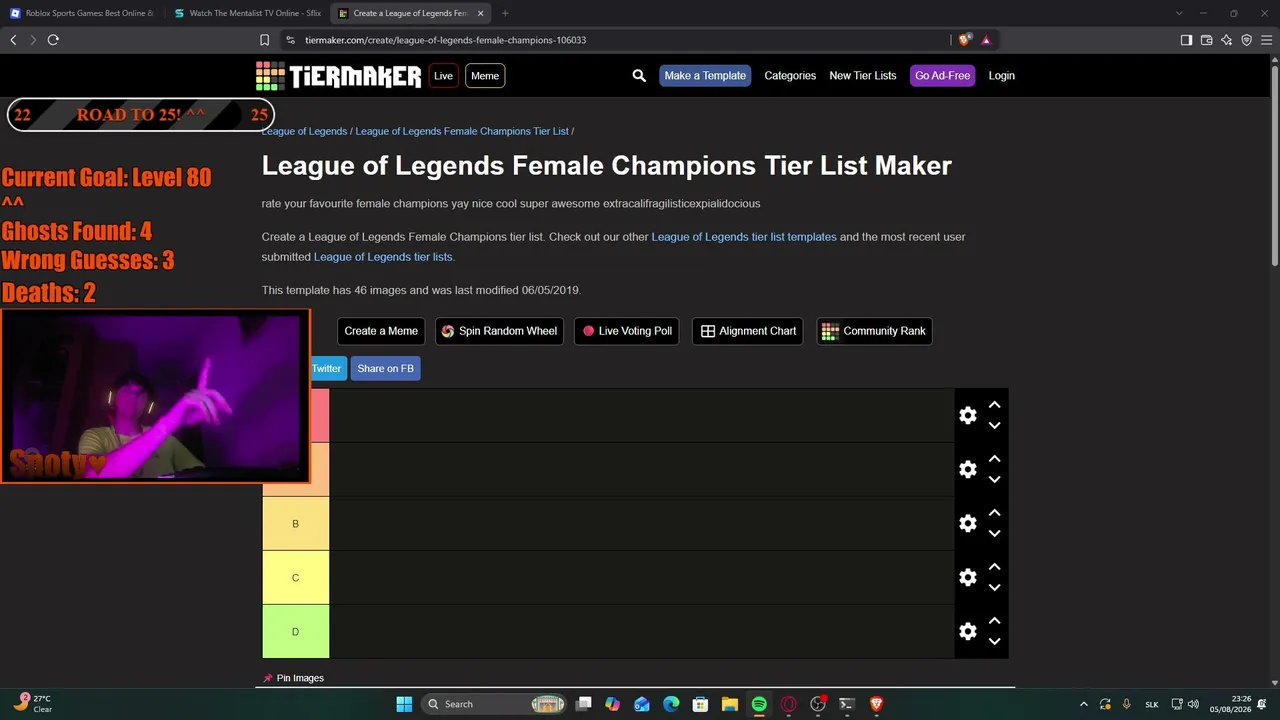Bookmark this page with the bookmark icon
This screenshot has width=1280, height=720.
pyautogui.click(x=264, y=40)
